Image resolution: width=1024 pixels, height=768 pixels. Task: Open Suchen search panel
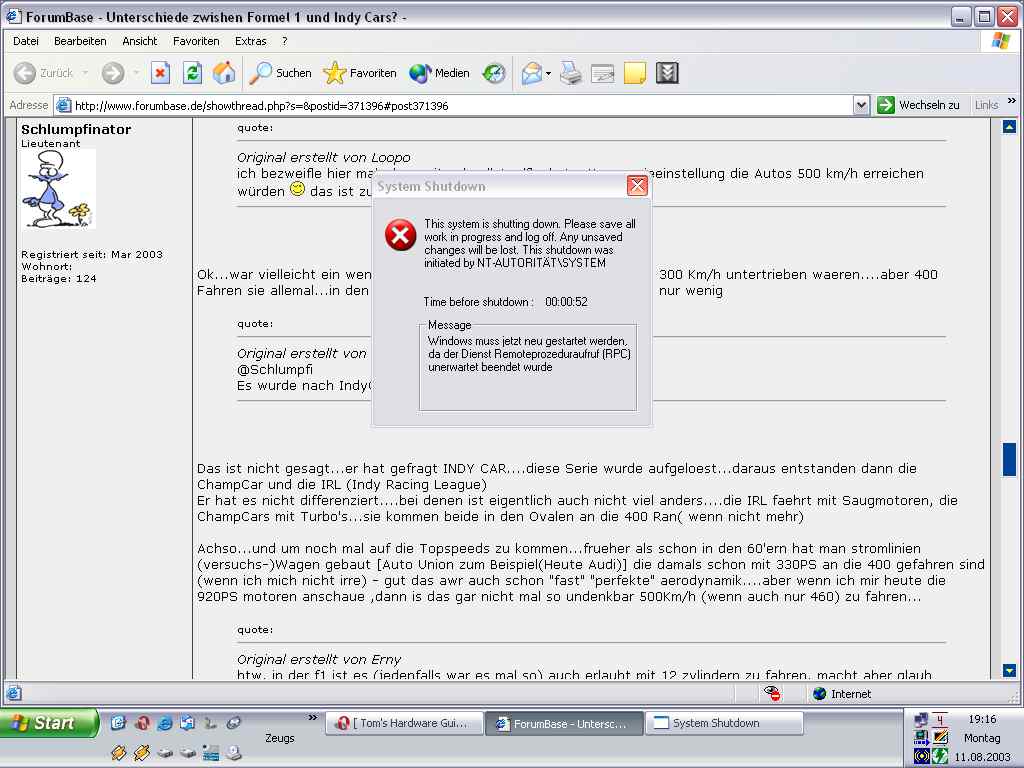click(280, 73)
